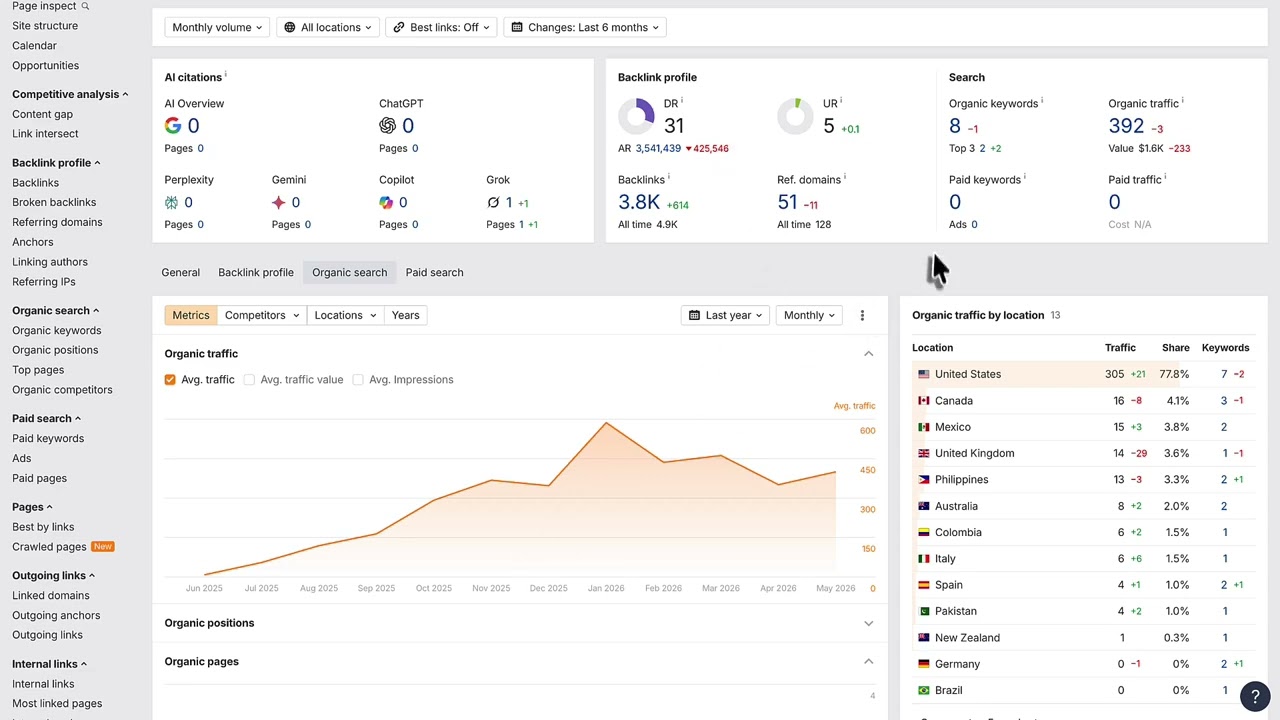Open the Best links: Off dropdown
This screenshot has height=720, width=1280.
tap(441, 27)
